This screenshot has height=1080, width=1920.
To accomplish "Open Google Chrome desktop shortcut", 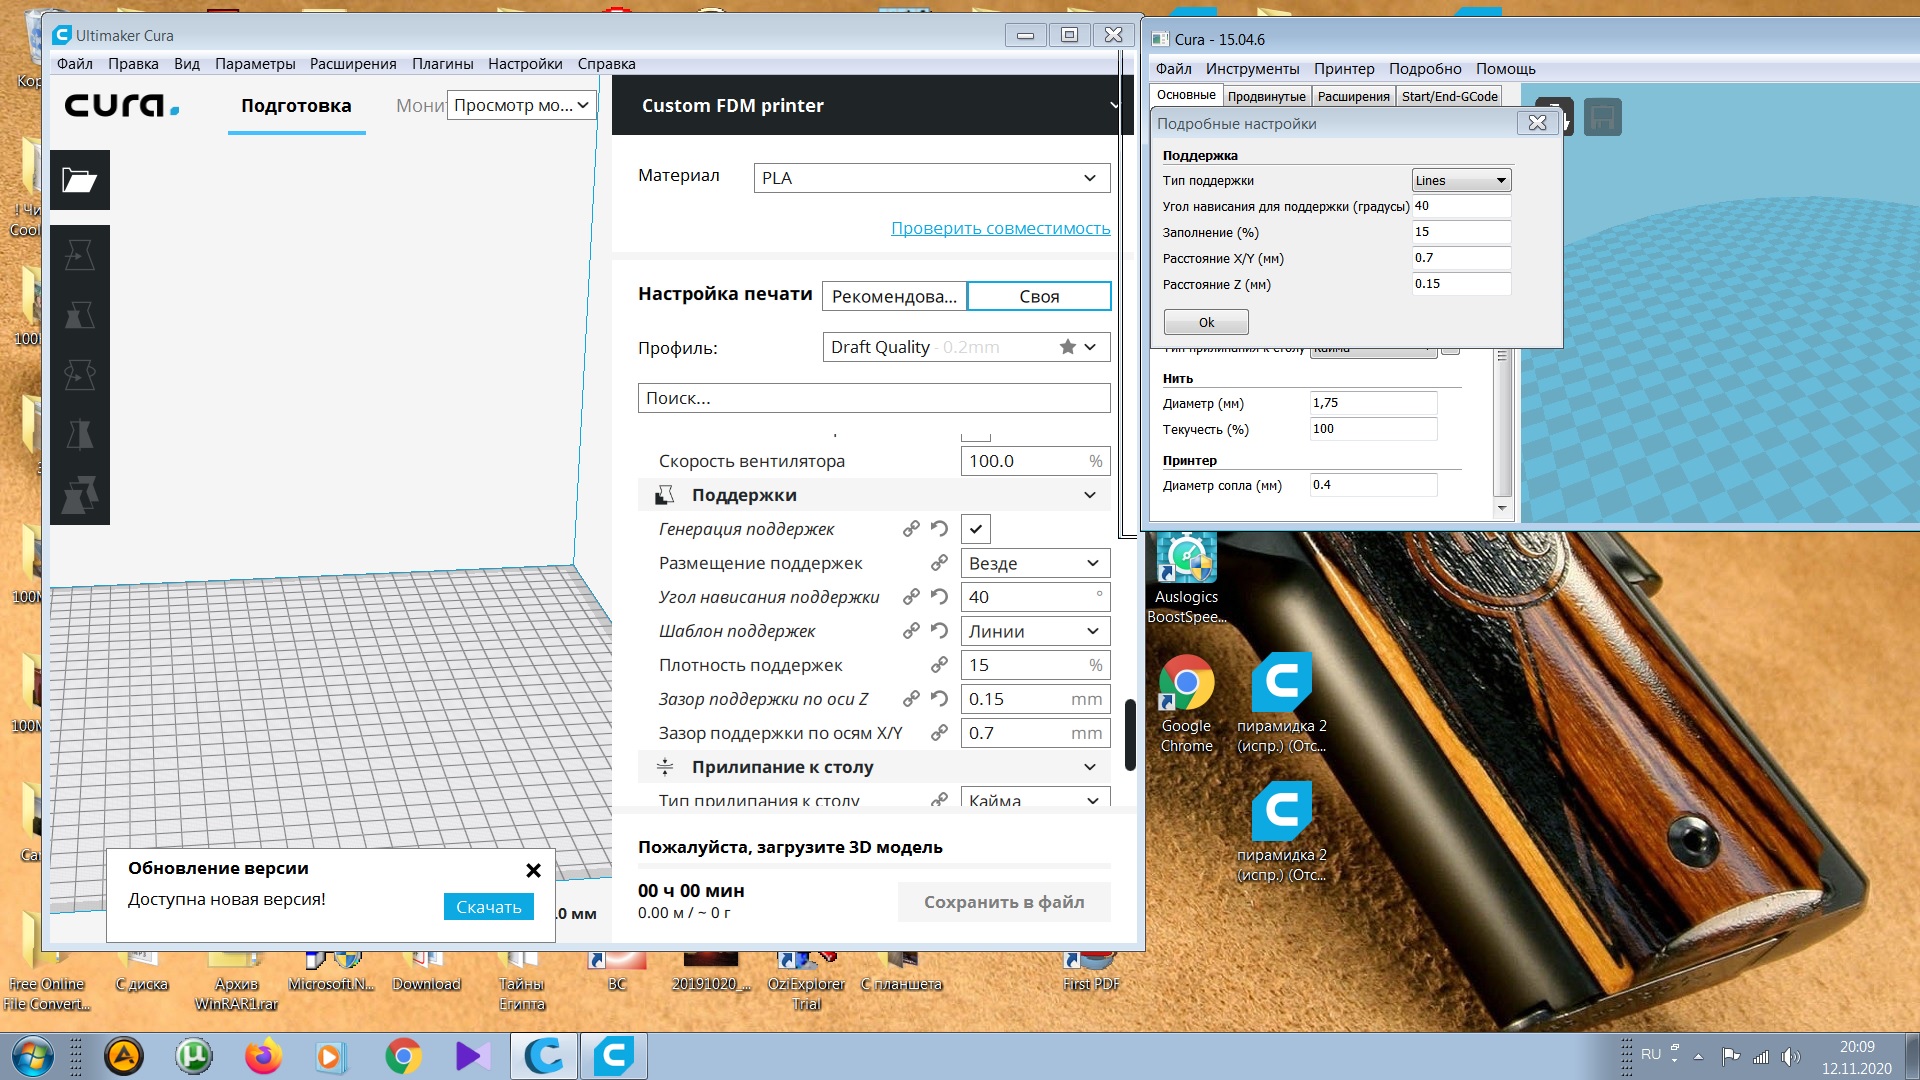I will pos(1186,704).
